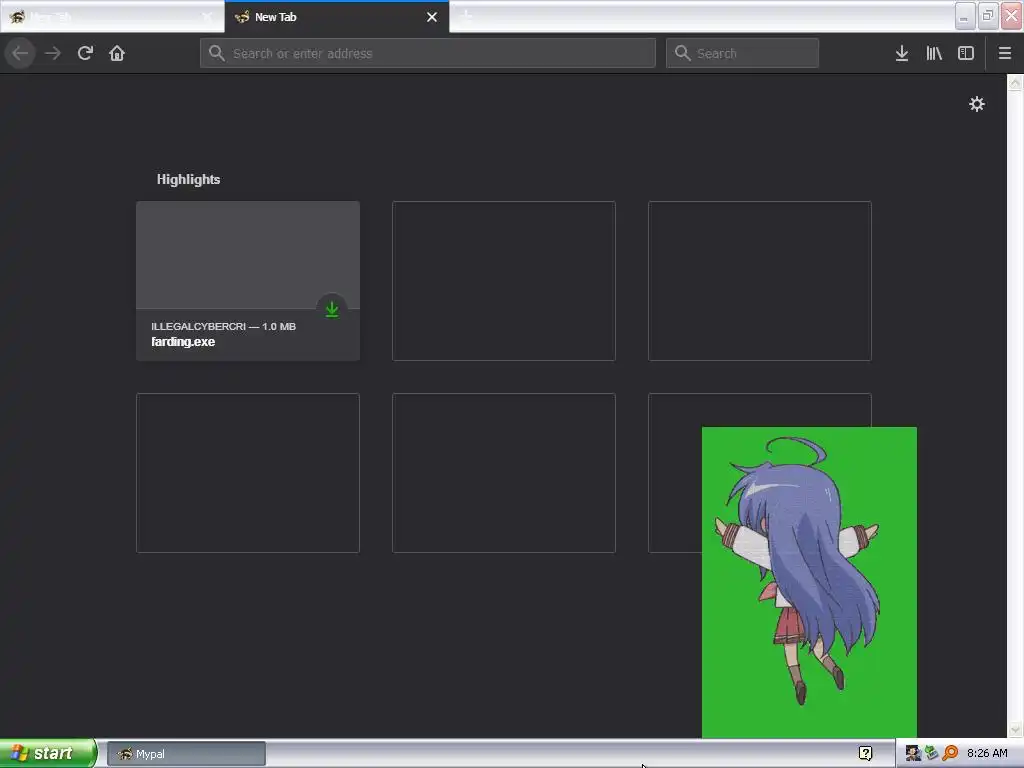Open the home page icon

click(x=117, y=53)
